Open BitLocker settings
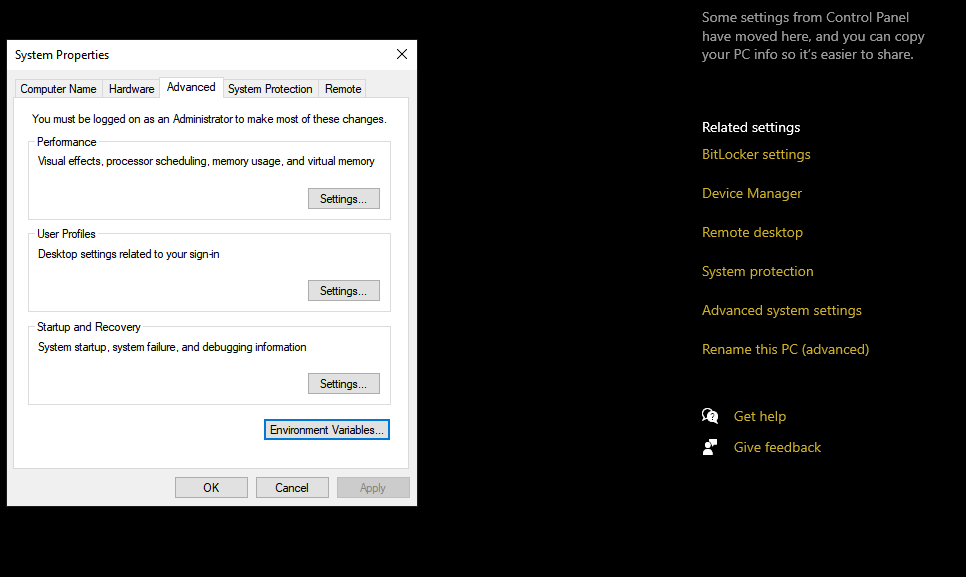 pos(756,154)
